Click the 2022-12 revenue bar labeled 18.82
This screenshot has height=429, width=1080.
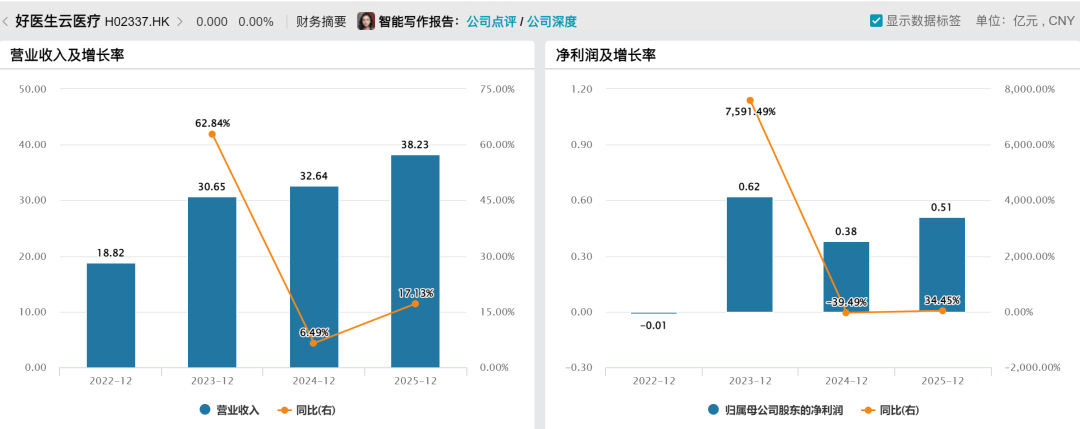pyautogui.click(x=111, y=315)
